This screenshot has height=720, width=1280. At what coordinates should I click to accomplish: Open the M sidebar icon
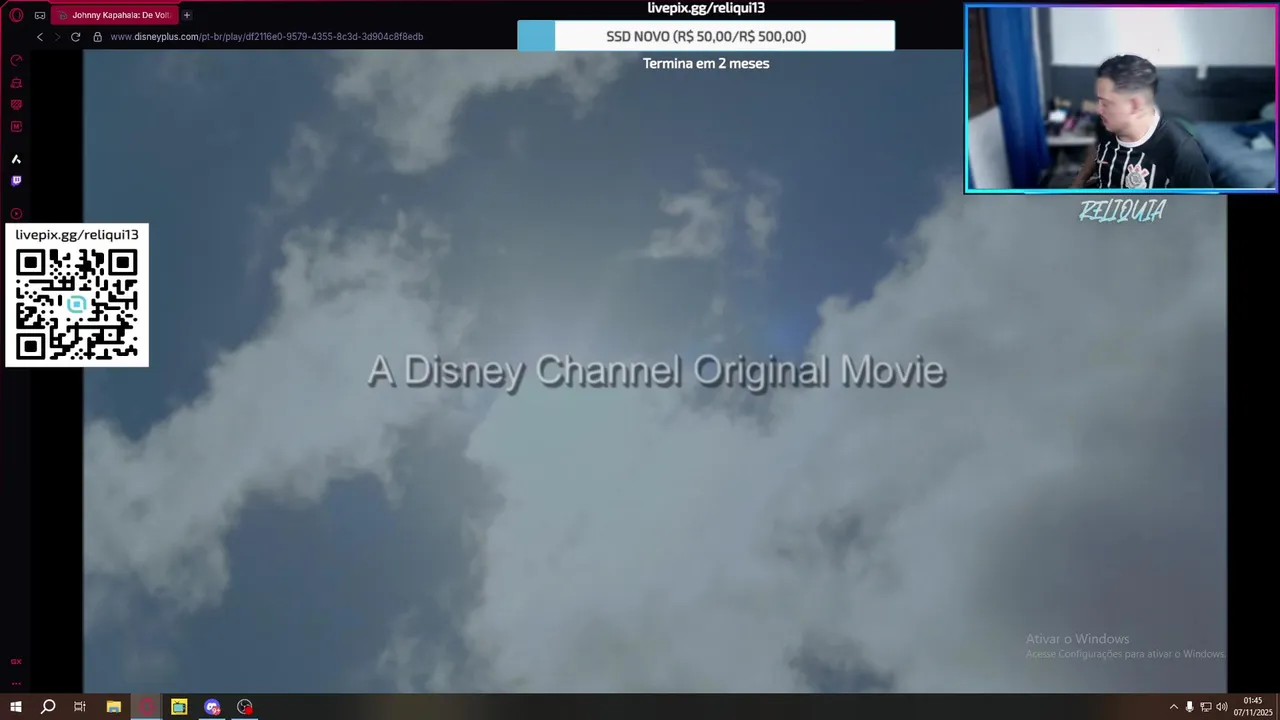tap(16, 127)
